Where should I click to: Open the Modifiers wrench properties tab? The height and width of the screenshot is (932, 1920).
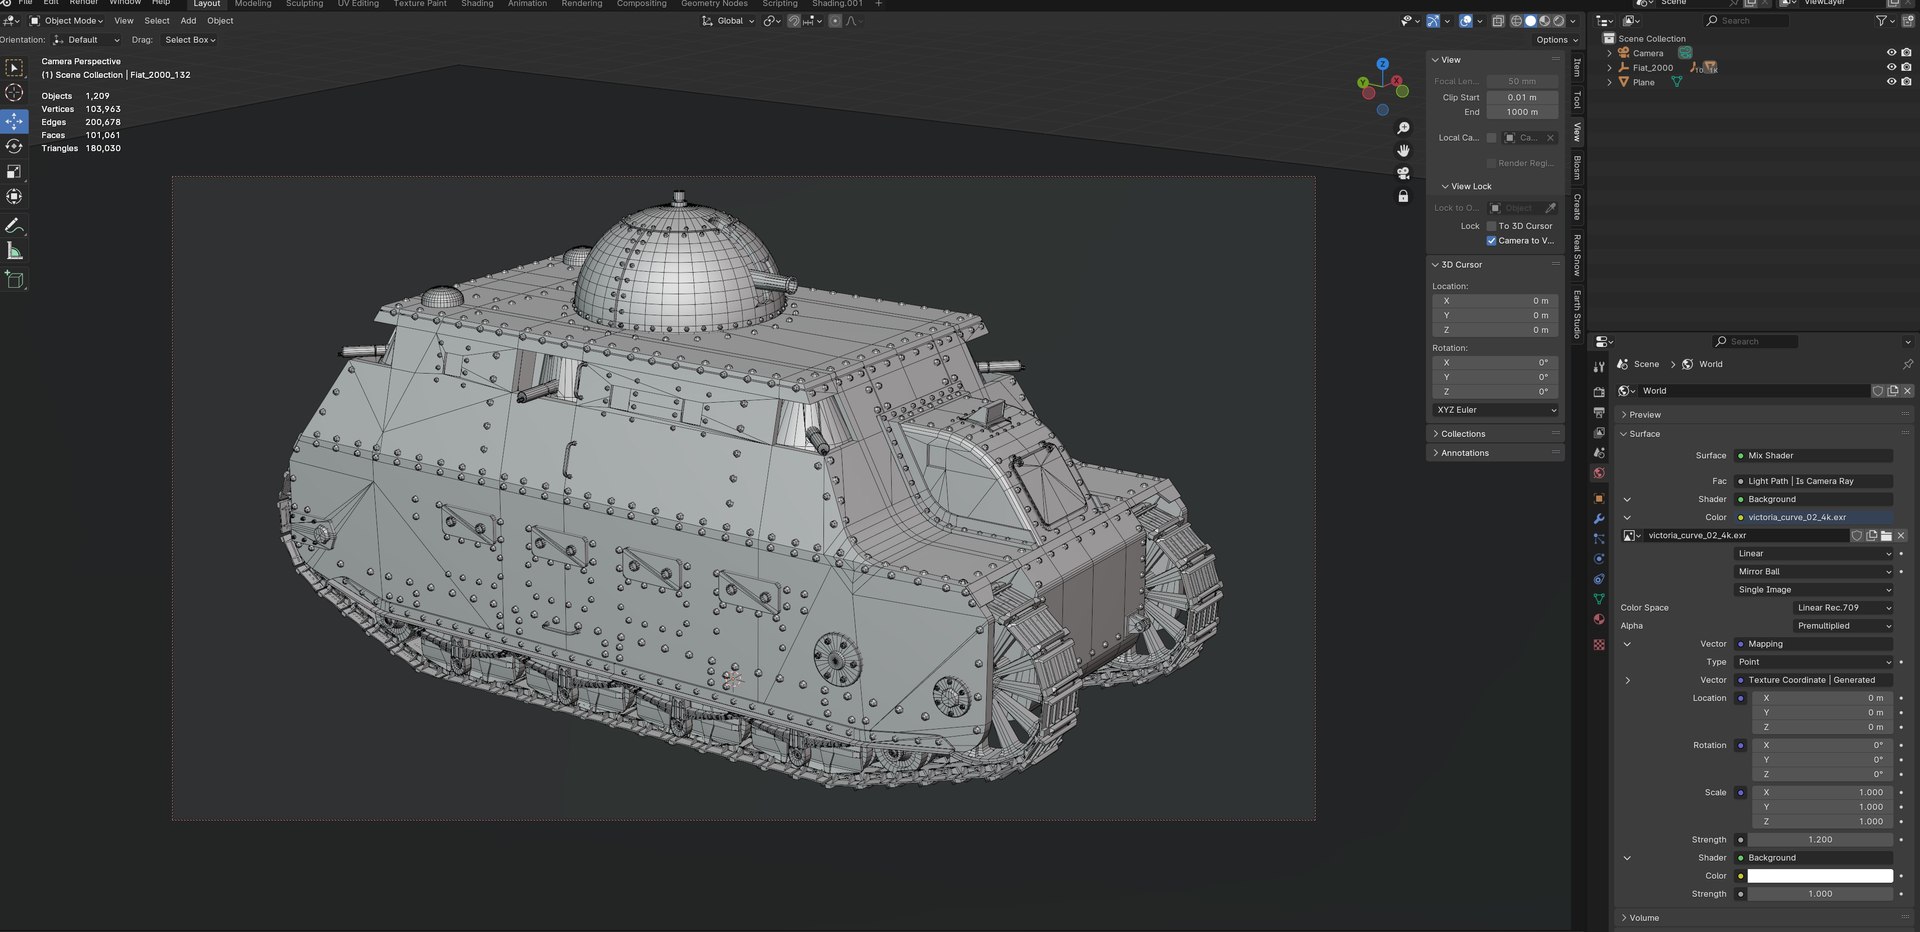pyautogui.click(x=1598, y=518)
